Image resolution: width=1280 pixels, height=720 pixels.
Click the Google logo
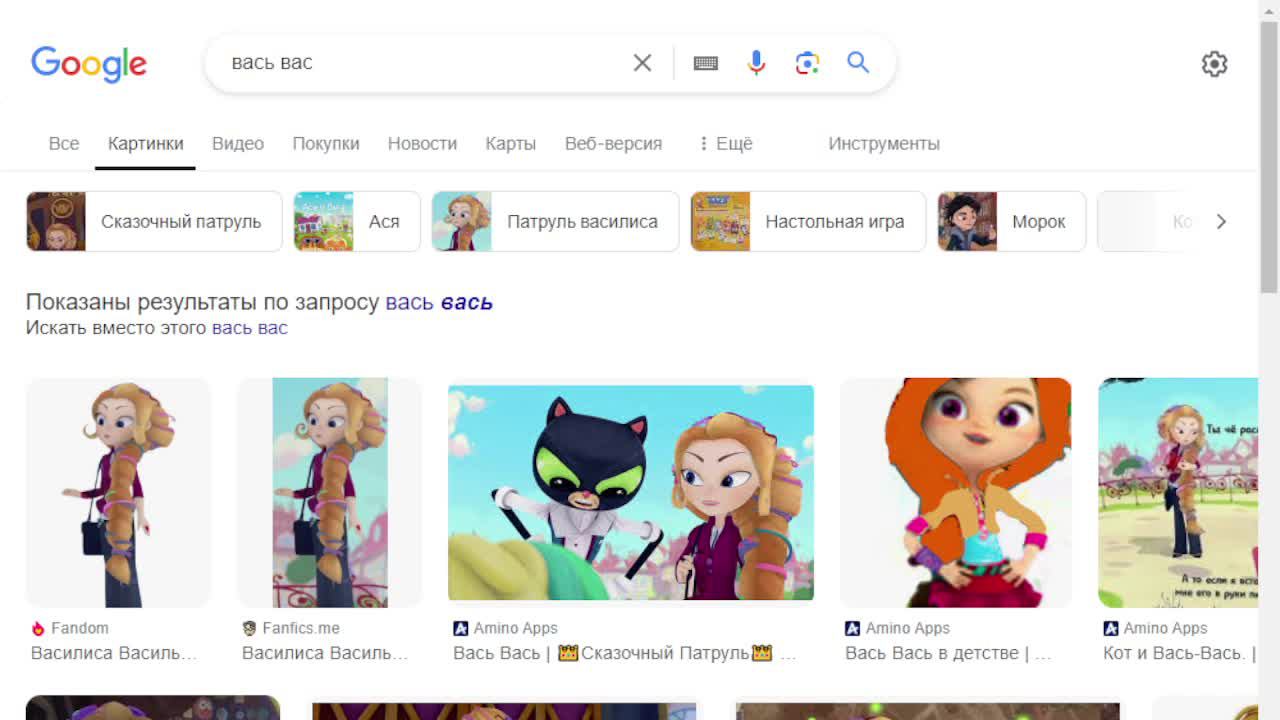[x=89, y=64]
